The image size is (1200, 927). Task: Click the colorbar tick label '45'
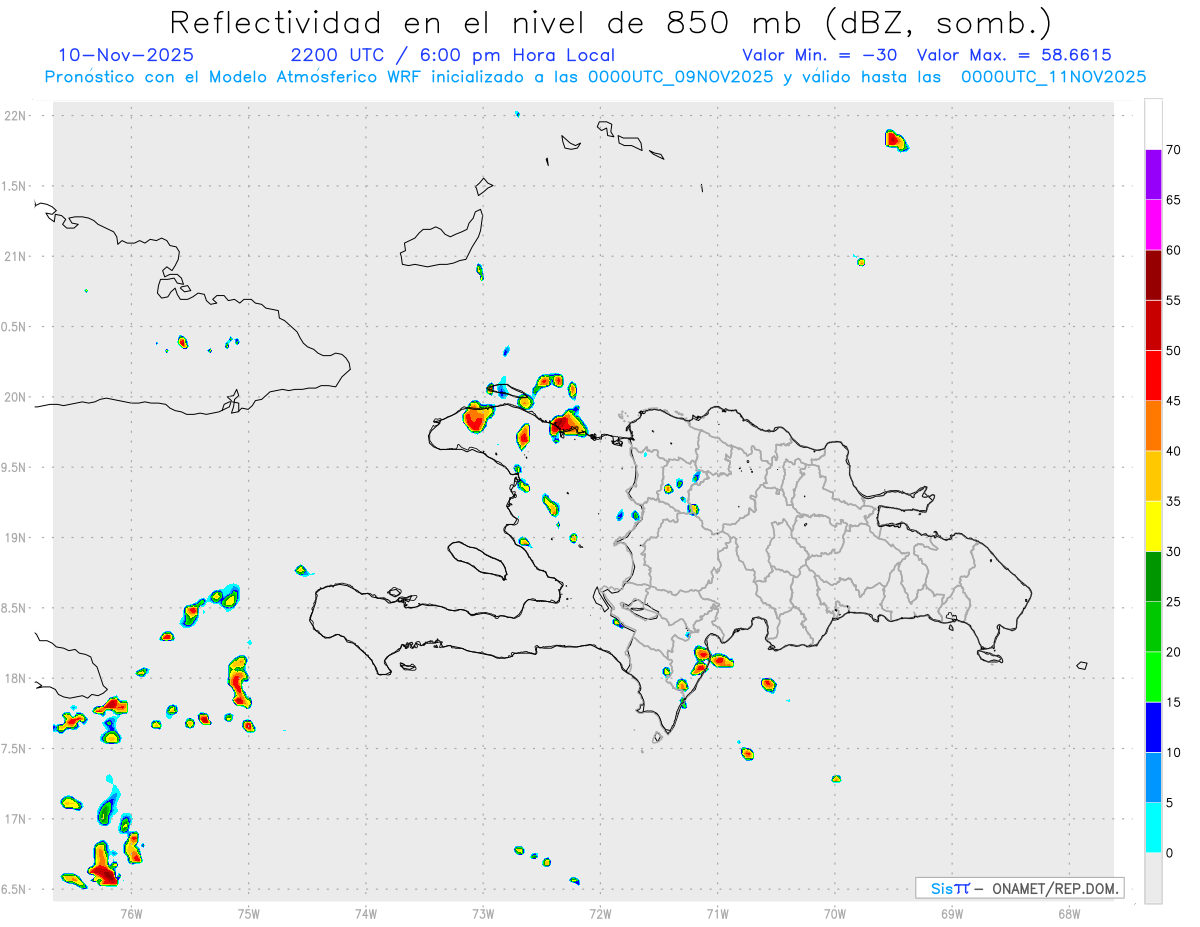coord(1174,401)
